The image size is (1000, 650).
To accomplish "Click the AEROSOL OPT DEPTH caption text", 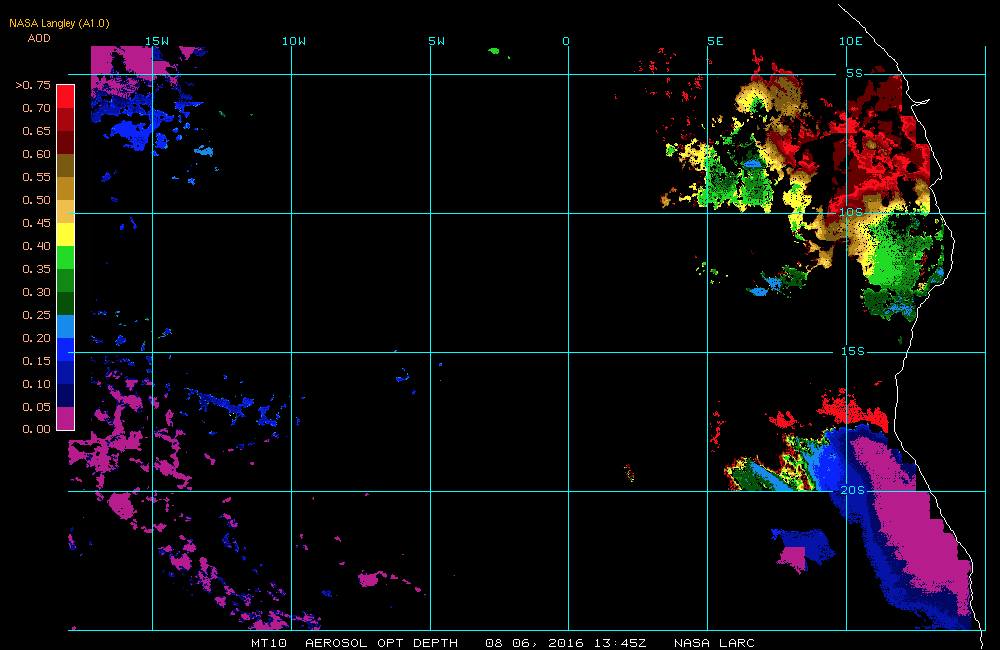I will click(x=381, y=643).
